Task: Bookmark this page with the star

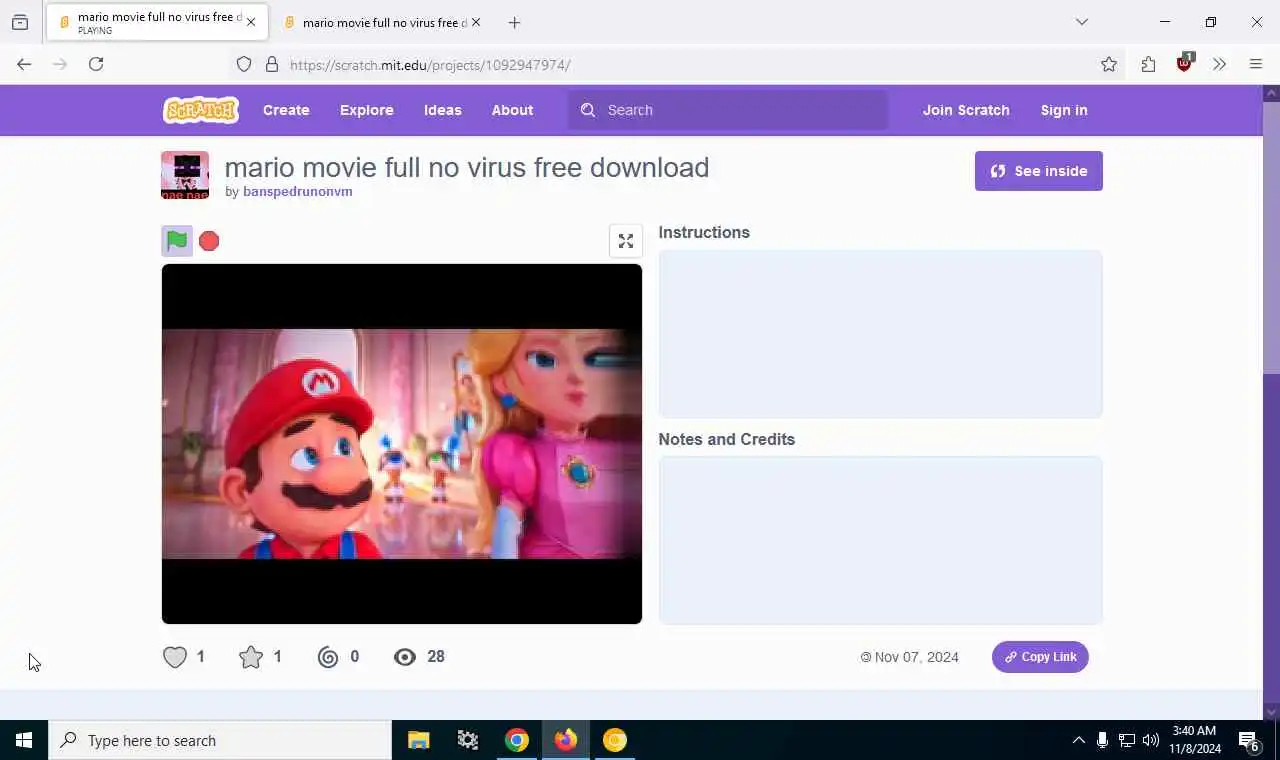Action: (1109, 64)
